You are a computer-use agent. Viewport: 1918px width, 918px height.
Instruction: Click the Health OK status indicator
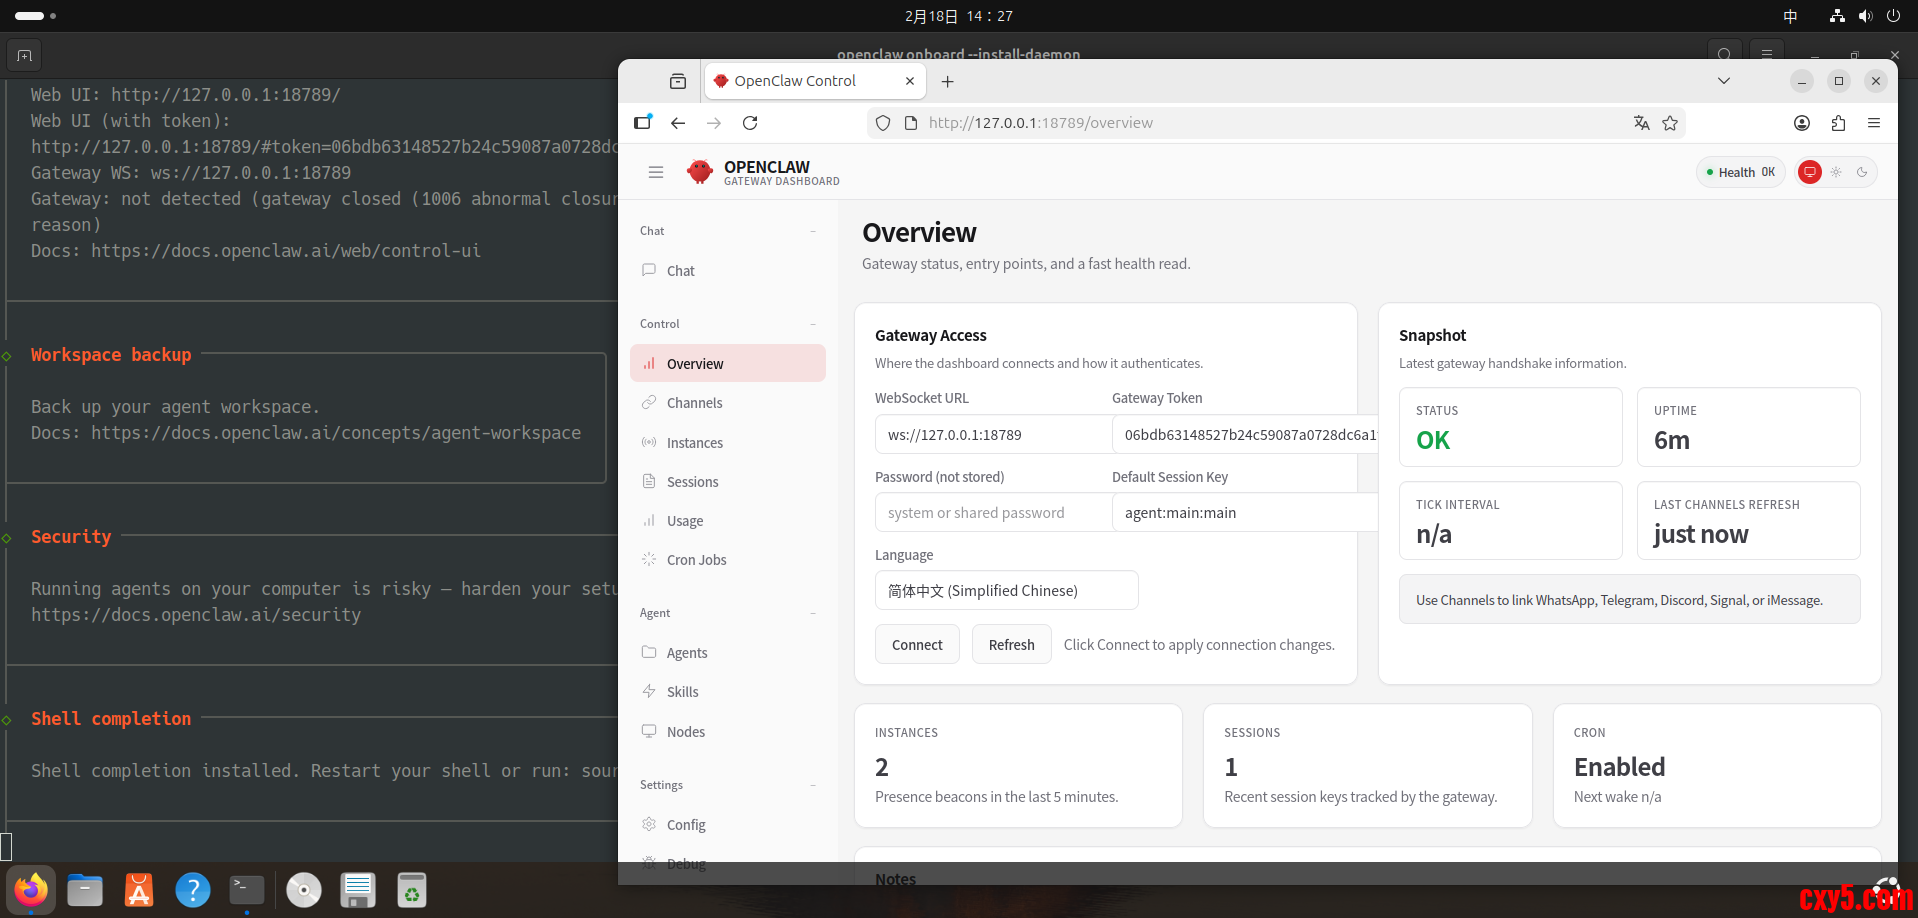click(1741, 172)
